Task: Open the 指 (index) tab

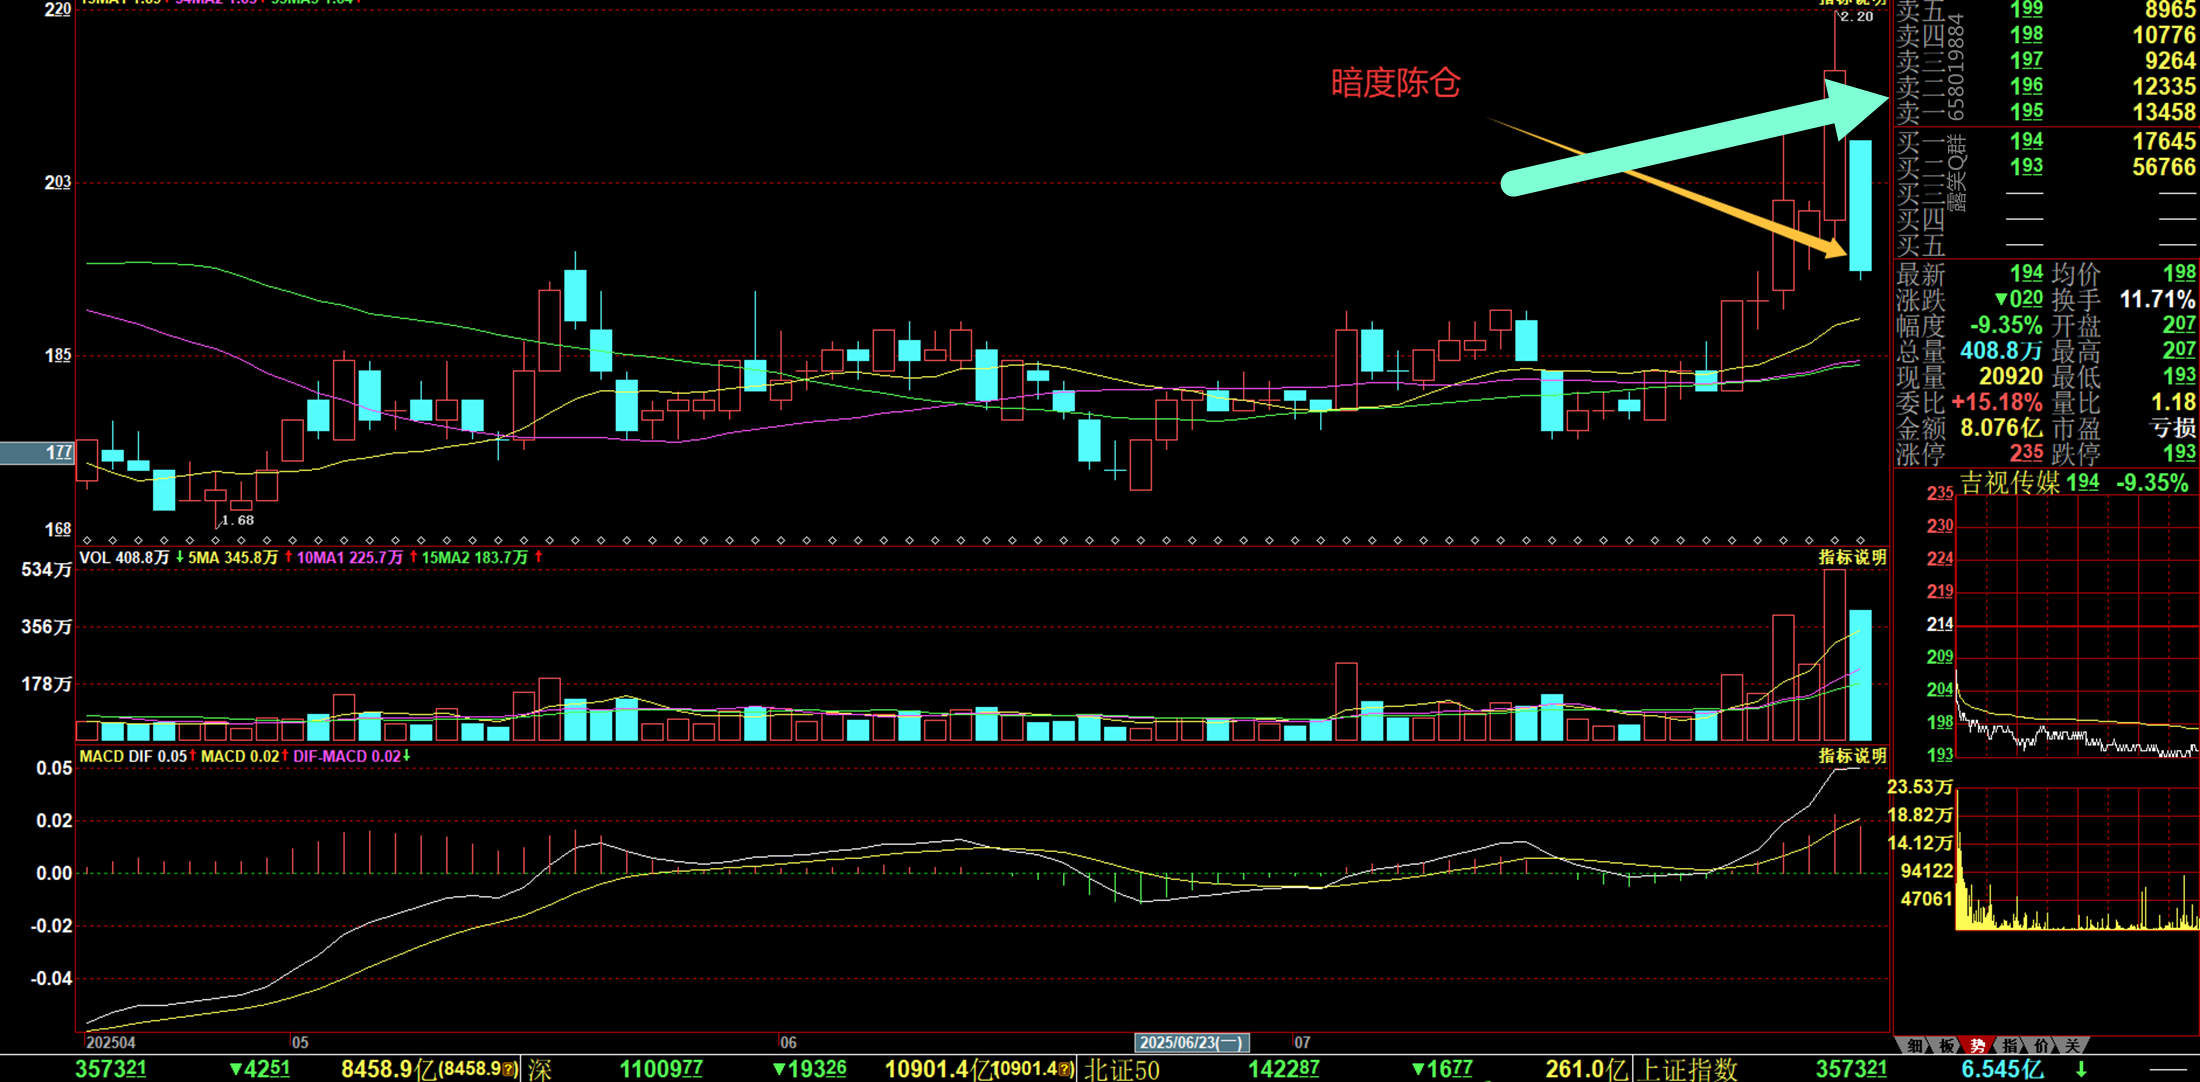Action: (2010, 1045)
